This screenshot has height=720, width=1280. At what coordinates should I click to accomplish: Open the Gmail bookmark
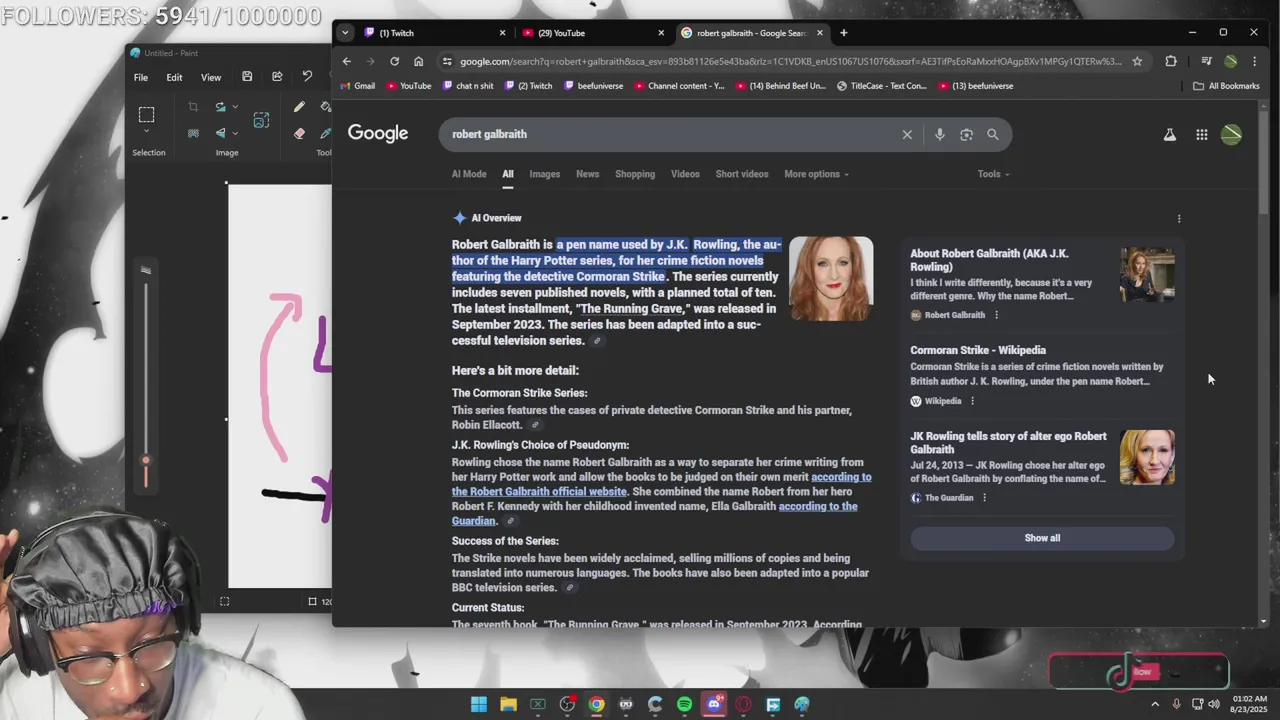click(x=357, y=86)
